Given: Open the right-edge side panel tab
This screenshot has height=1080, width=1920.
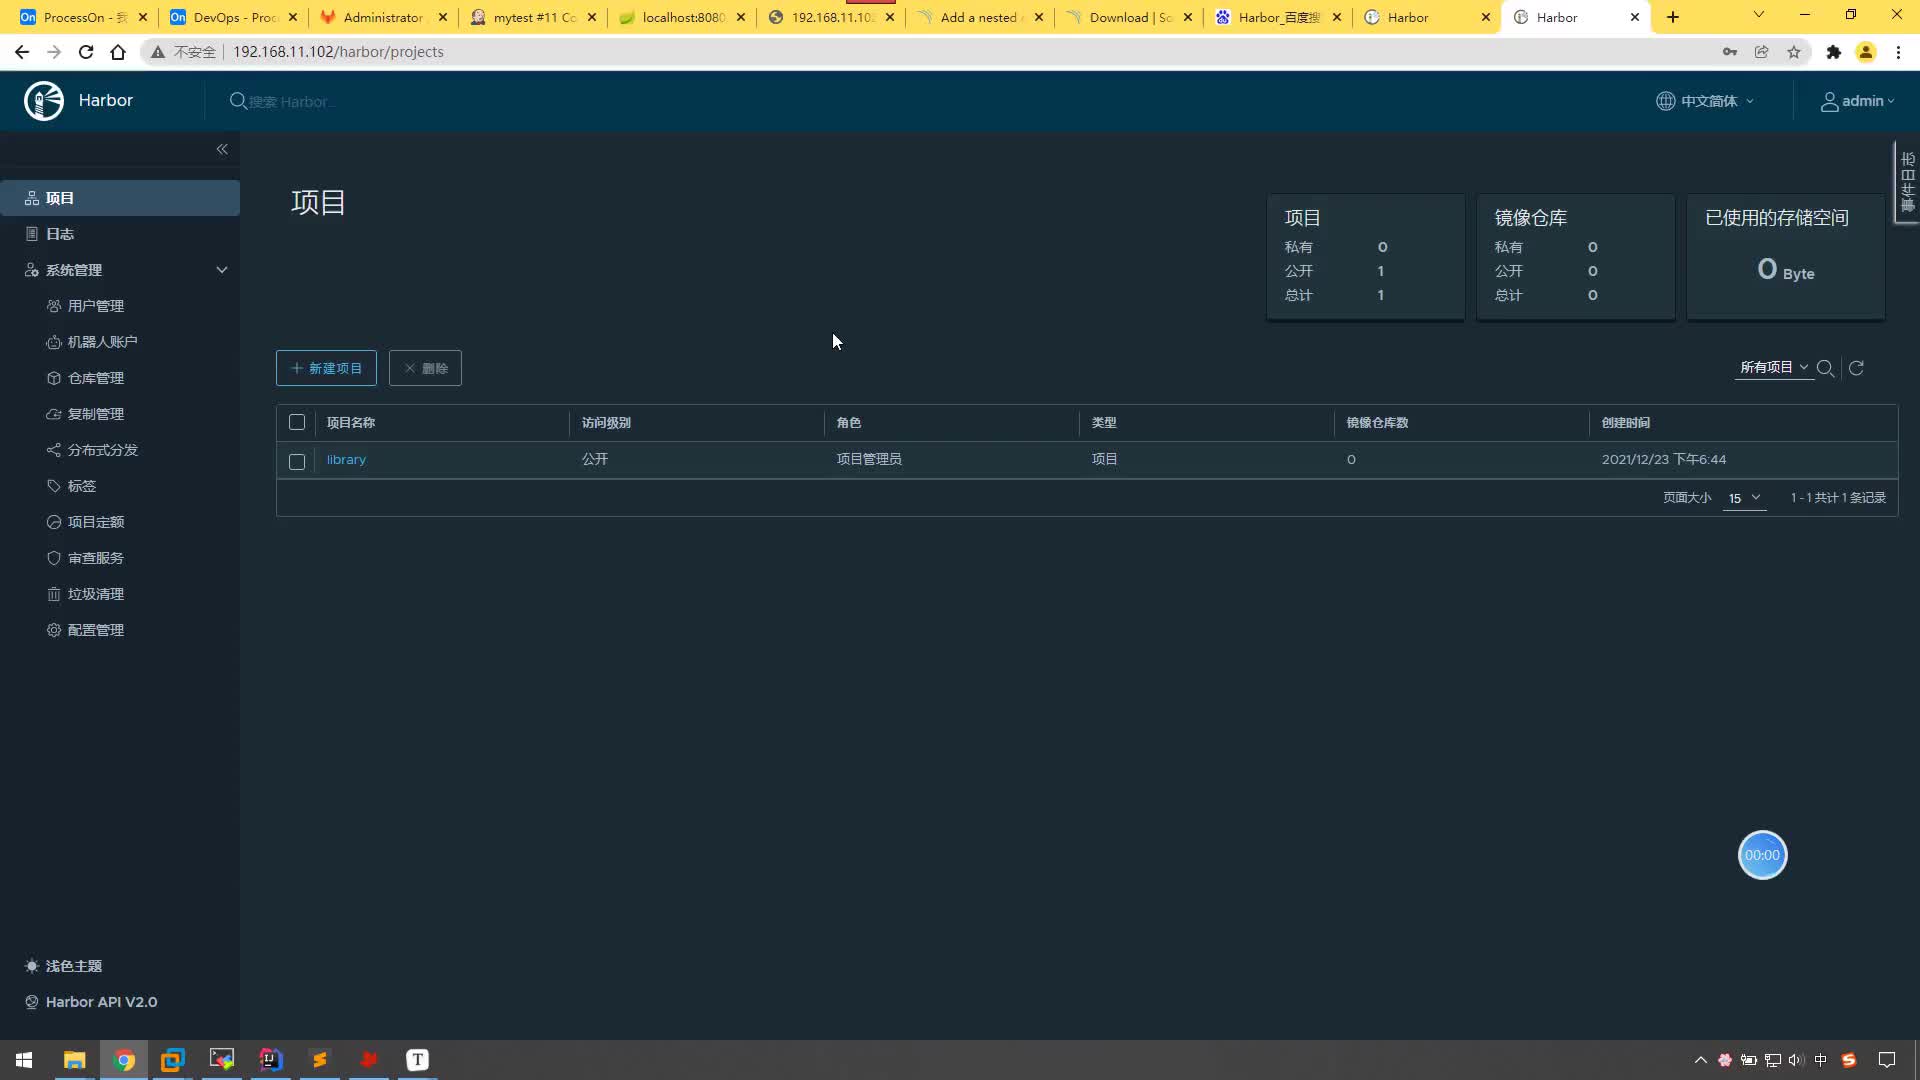Looking at the screenshot, I should 1907,181.
